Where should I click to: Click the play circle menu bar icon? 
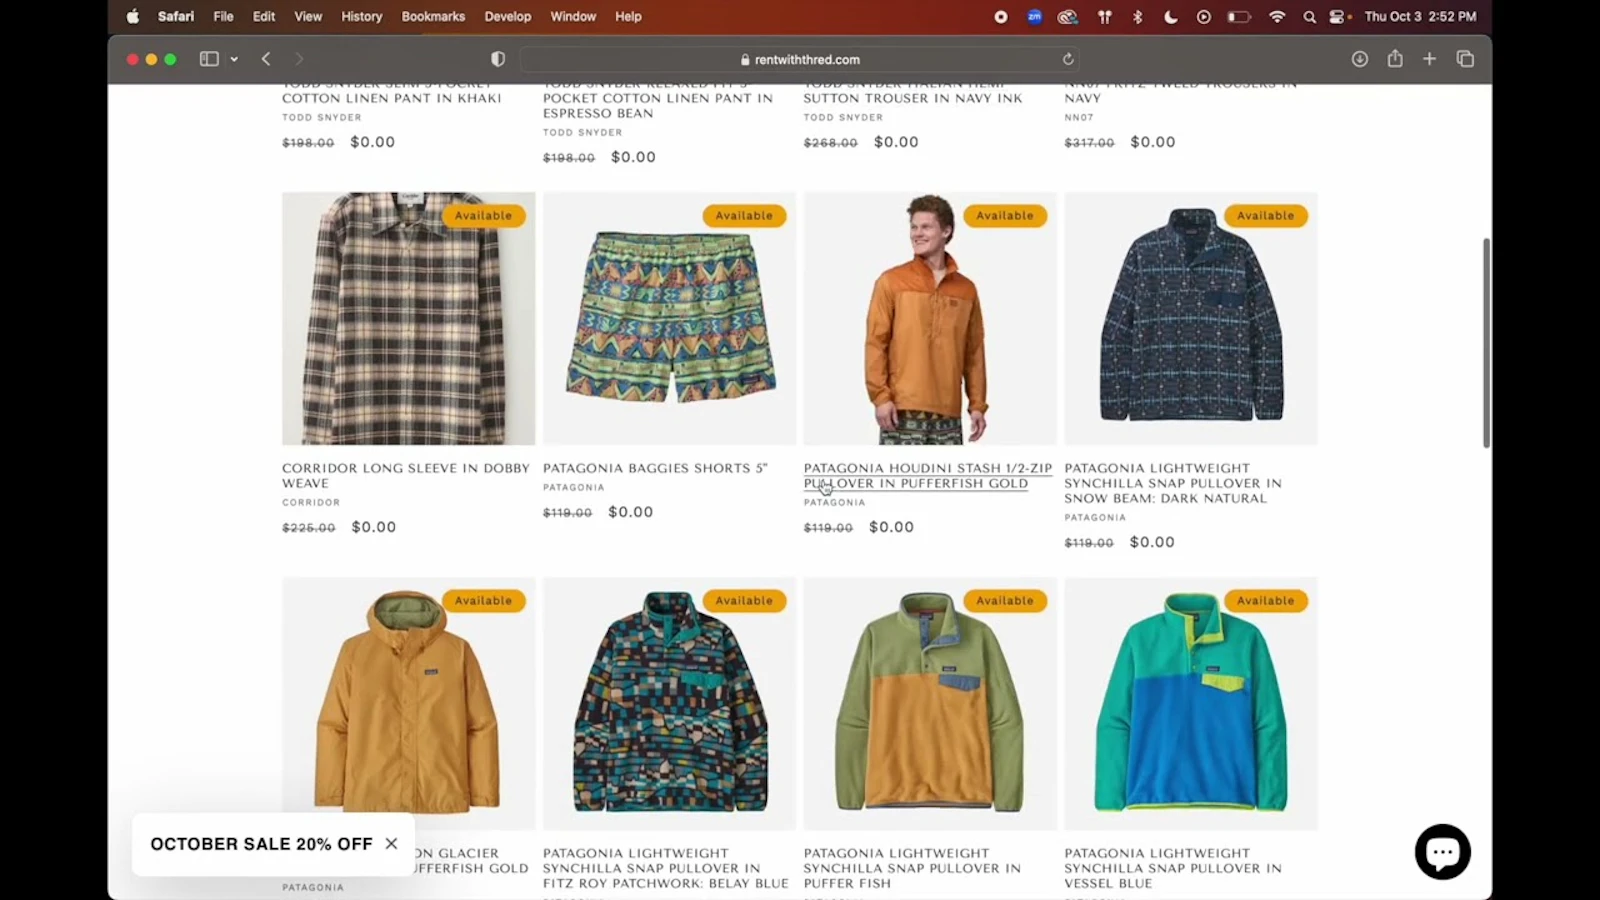pyautogui.click(x=1204, y=16)
